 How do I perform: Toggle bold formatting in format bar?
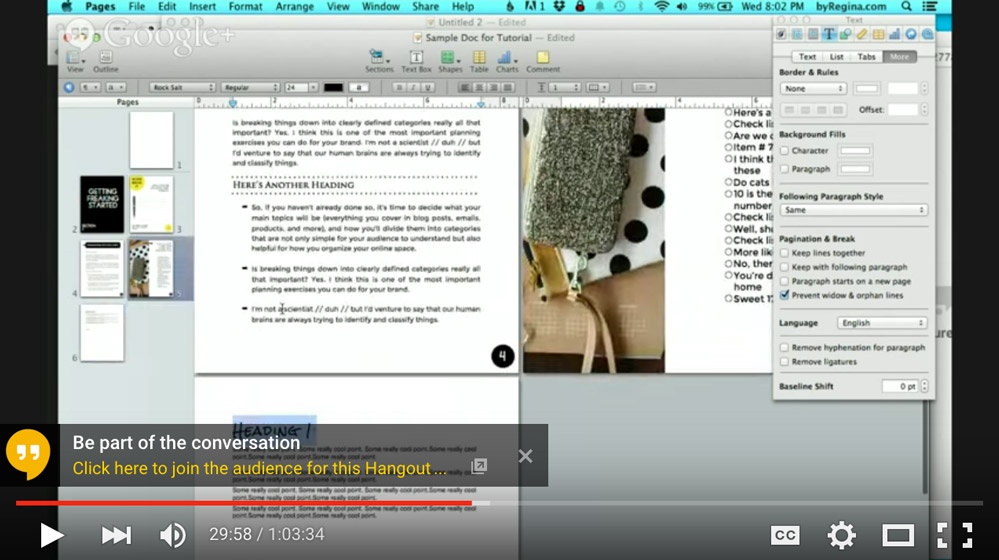coord(399,87)
